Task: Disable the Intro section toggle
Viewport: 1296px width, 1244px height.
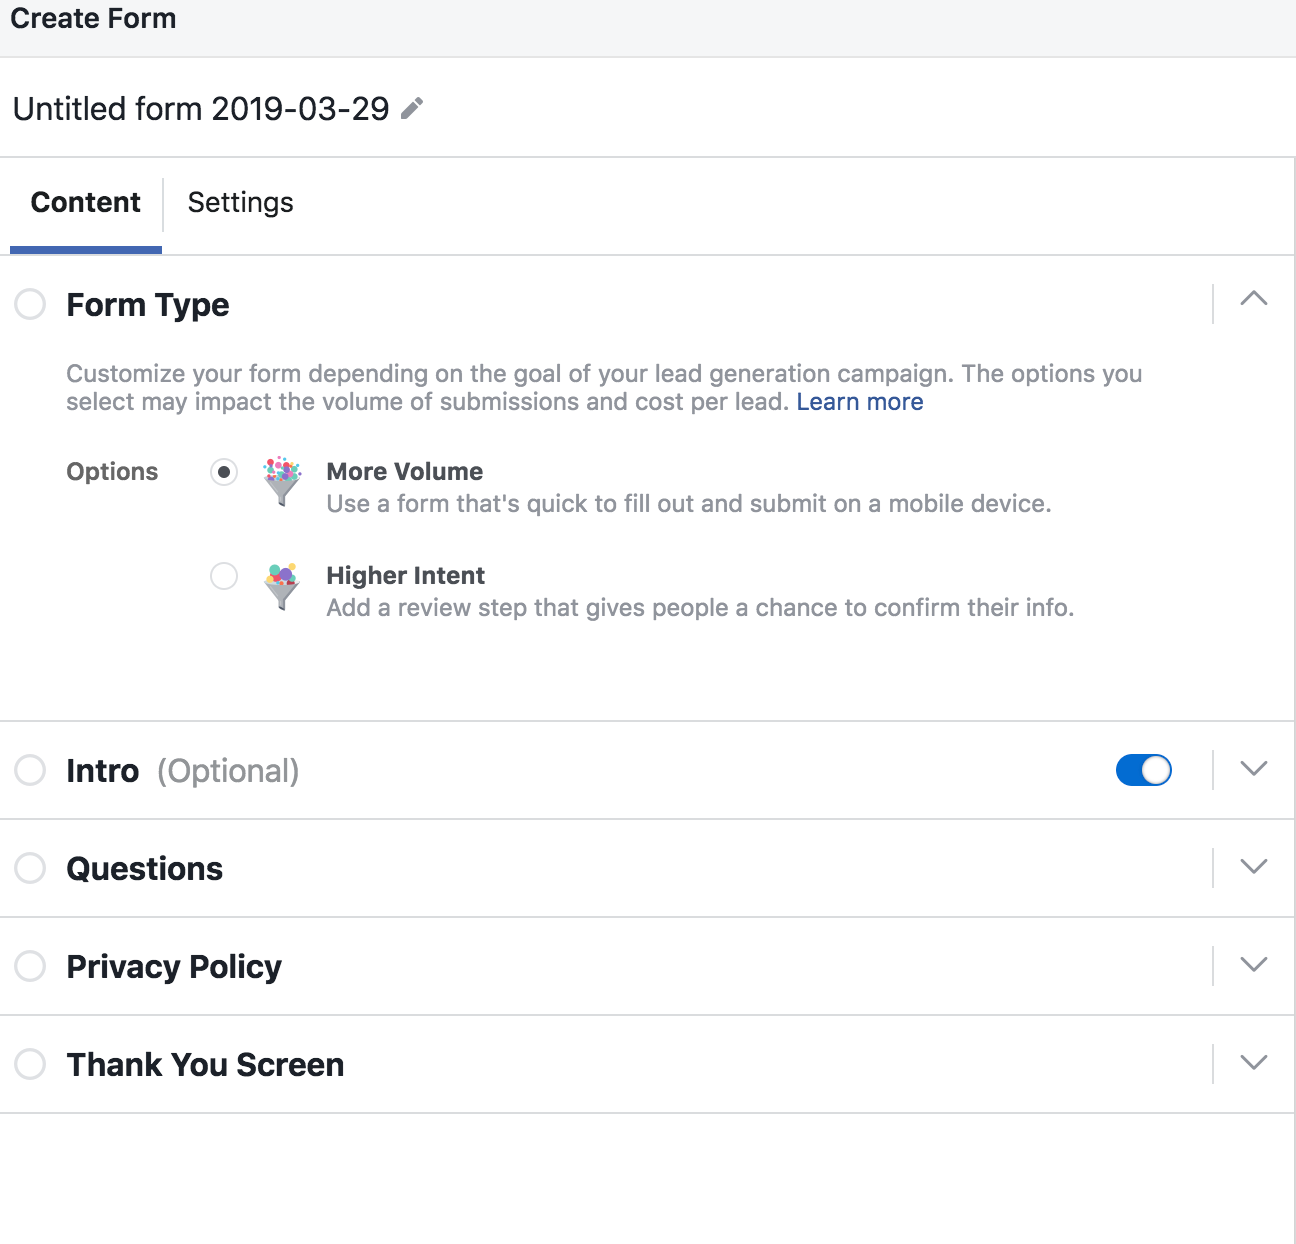Action: (x=1143, y=770)
